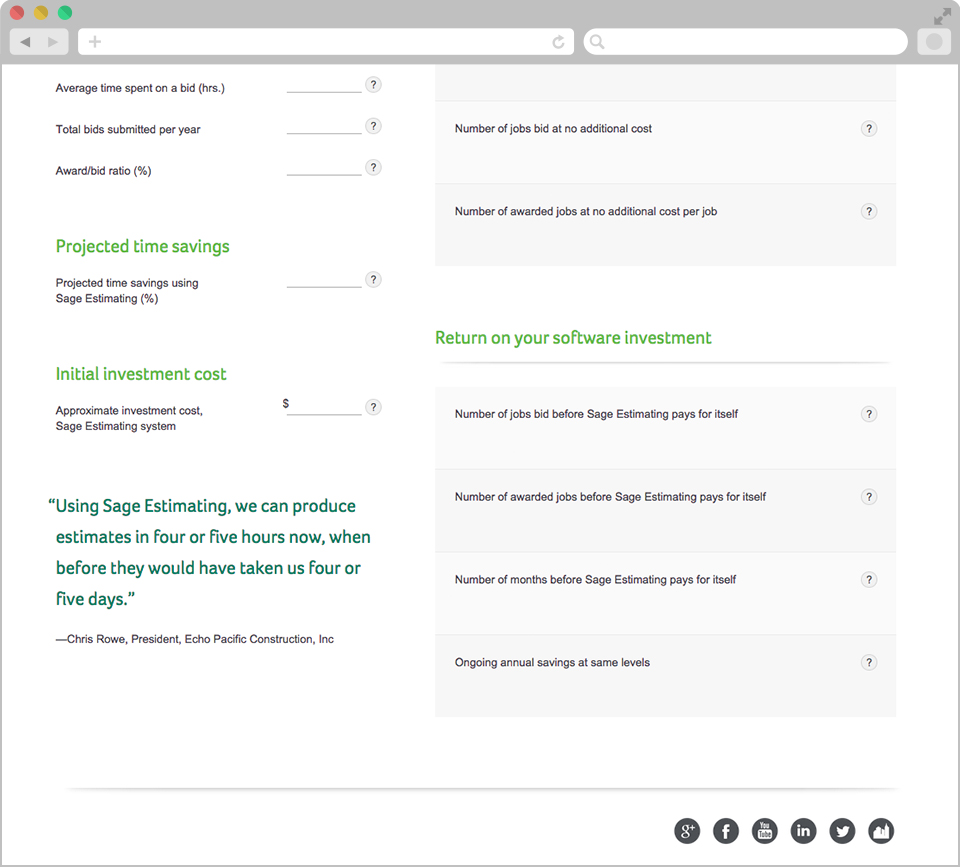This screenshot has height=867, width=960.
Task: Show help for Average time spent on a bid
Action: tap(373, 84)
